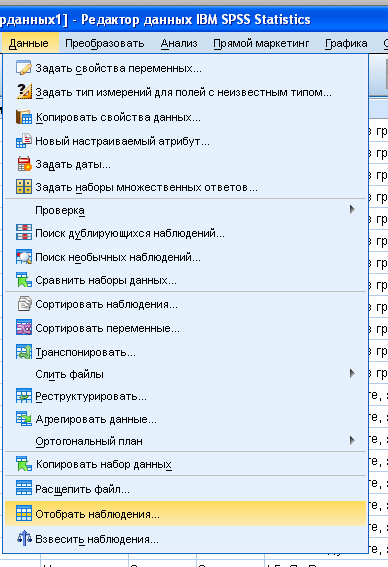The width and height of the screenshot is (388, 567).
Task: Click the 'Копировать набор данных' icon
Action: (24, 464)
